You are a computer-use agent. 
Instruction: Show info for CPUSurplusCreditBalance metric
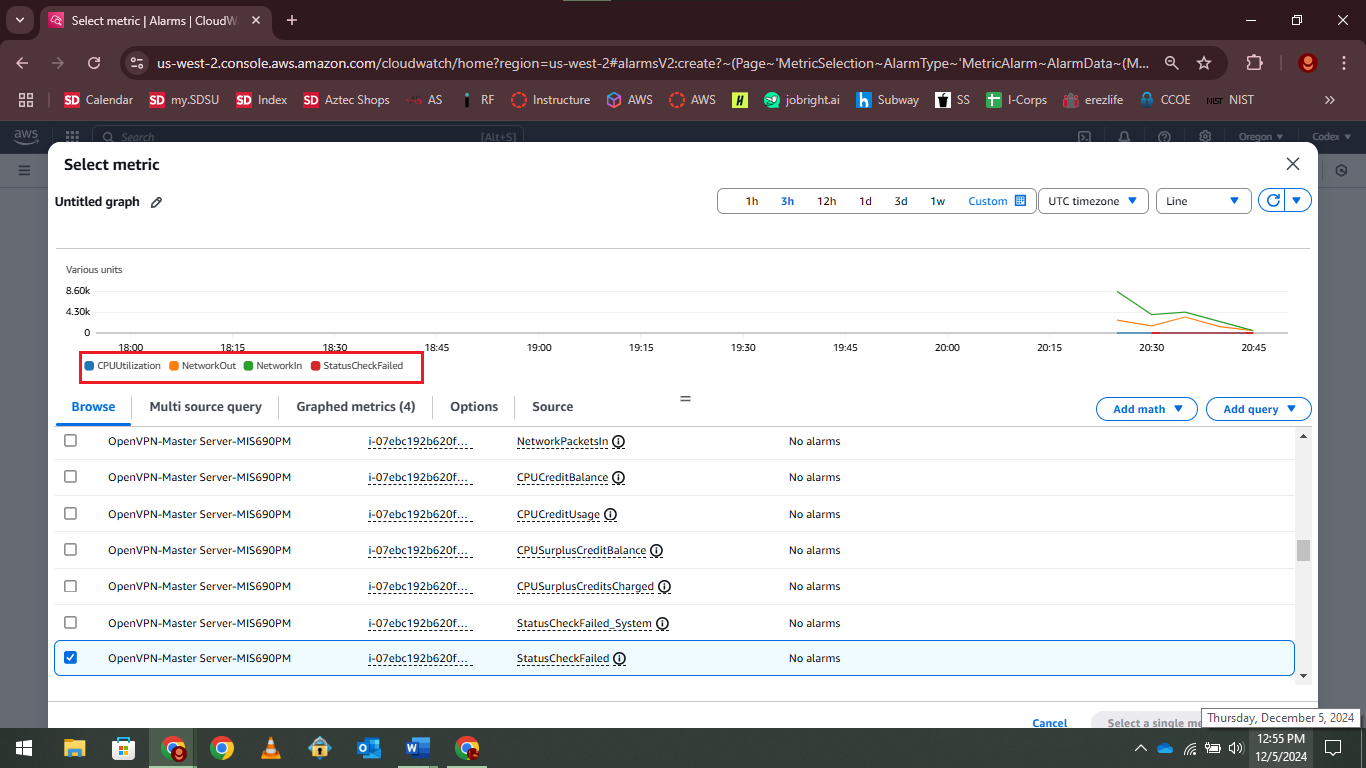656,551
